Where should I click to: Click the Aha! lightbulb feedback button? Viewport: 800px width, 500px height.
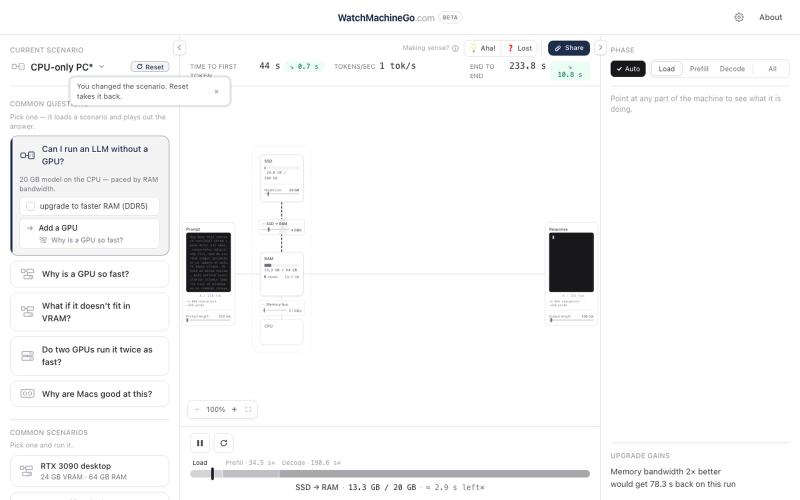(x=483, y=48)
